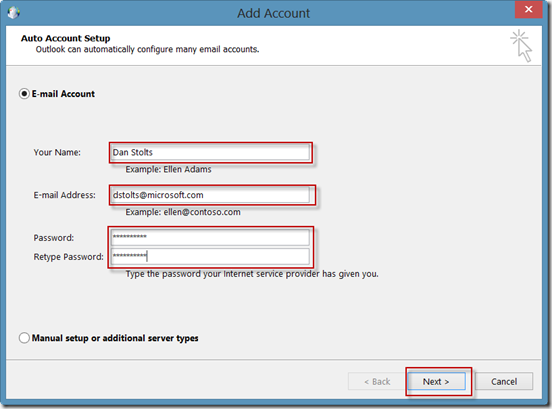The image size is (552, 409).
Task: Click the Auto Account Setup heading
Action: (65, 38)
